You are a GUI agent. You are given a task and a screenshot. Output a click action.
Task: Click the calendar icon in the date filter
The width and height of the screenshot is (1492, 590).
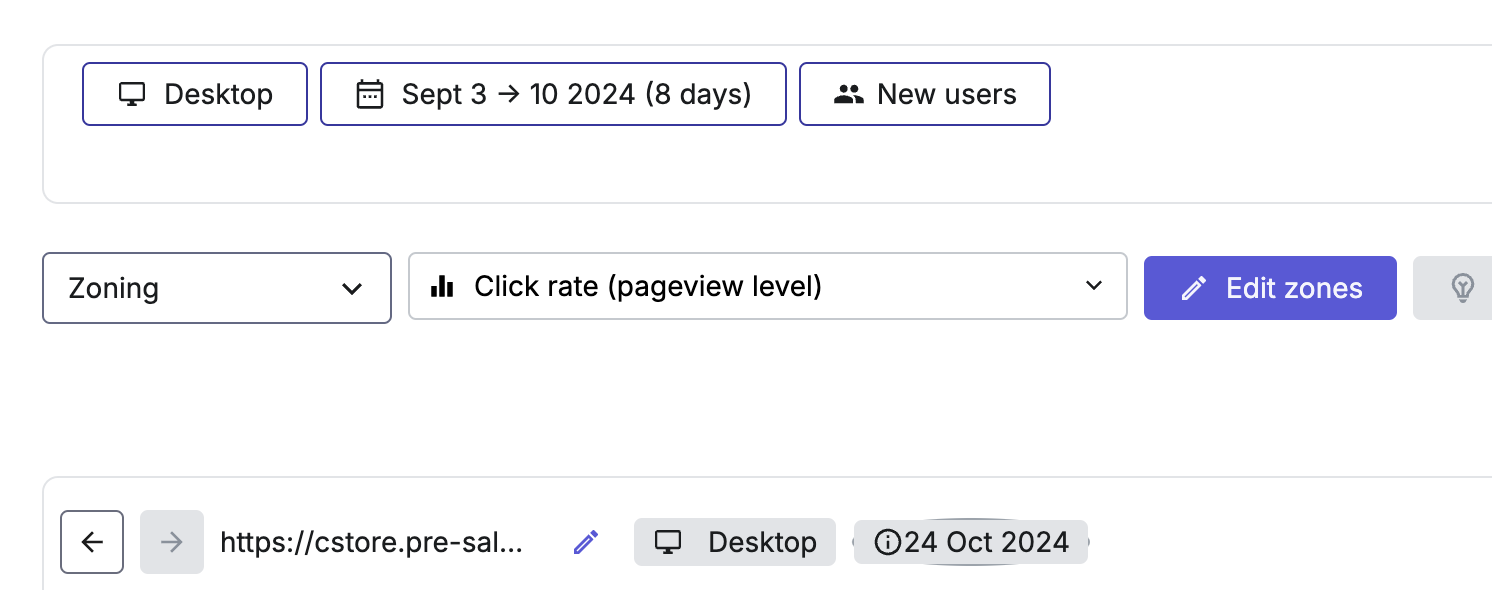pyautogui.click(x=370, y=94)
